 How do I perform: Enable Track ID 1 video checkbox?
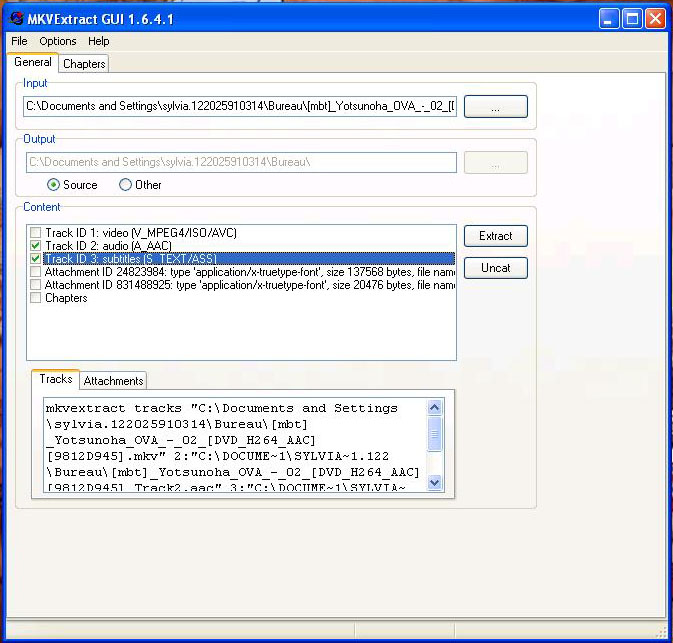(36, 233)
